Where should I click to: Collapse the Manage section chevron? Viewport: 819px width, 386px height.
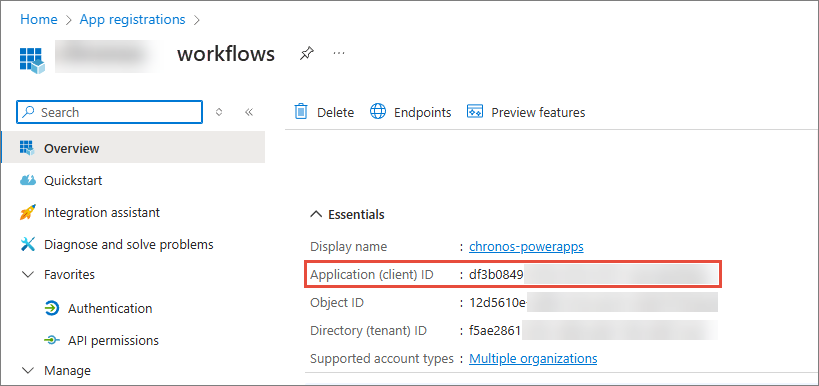pyautogui.click(x=28, y=371)
